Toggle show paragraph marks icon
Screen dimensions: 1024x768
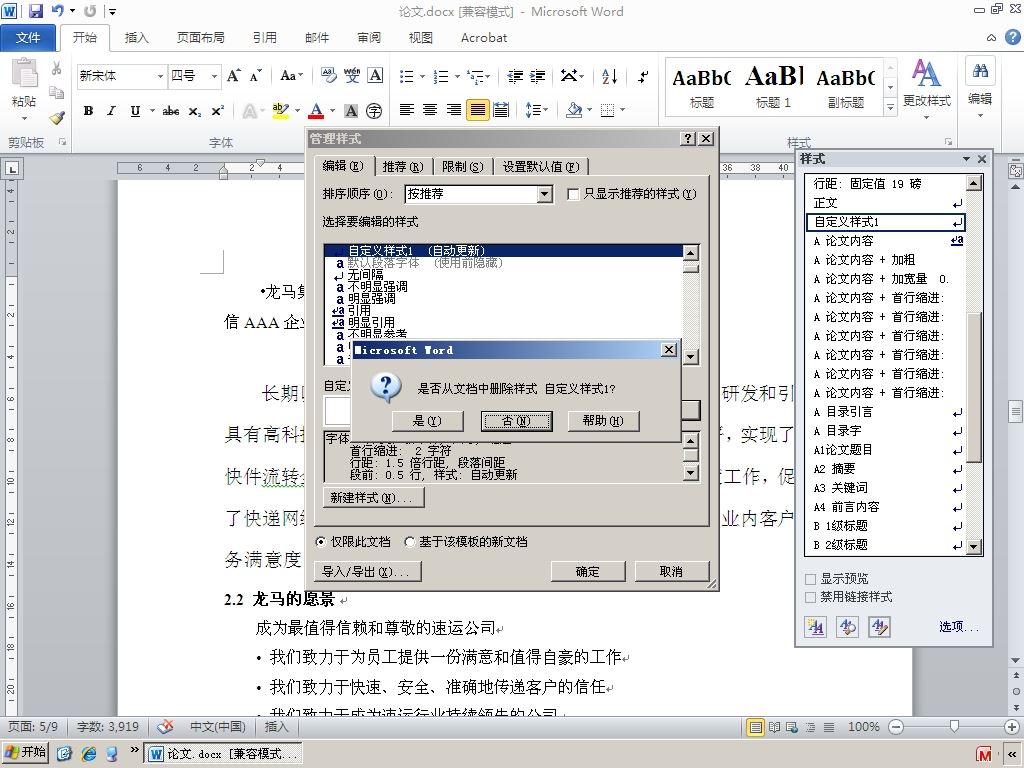point(643,76)
